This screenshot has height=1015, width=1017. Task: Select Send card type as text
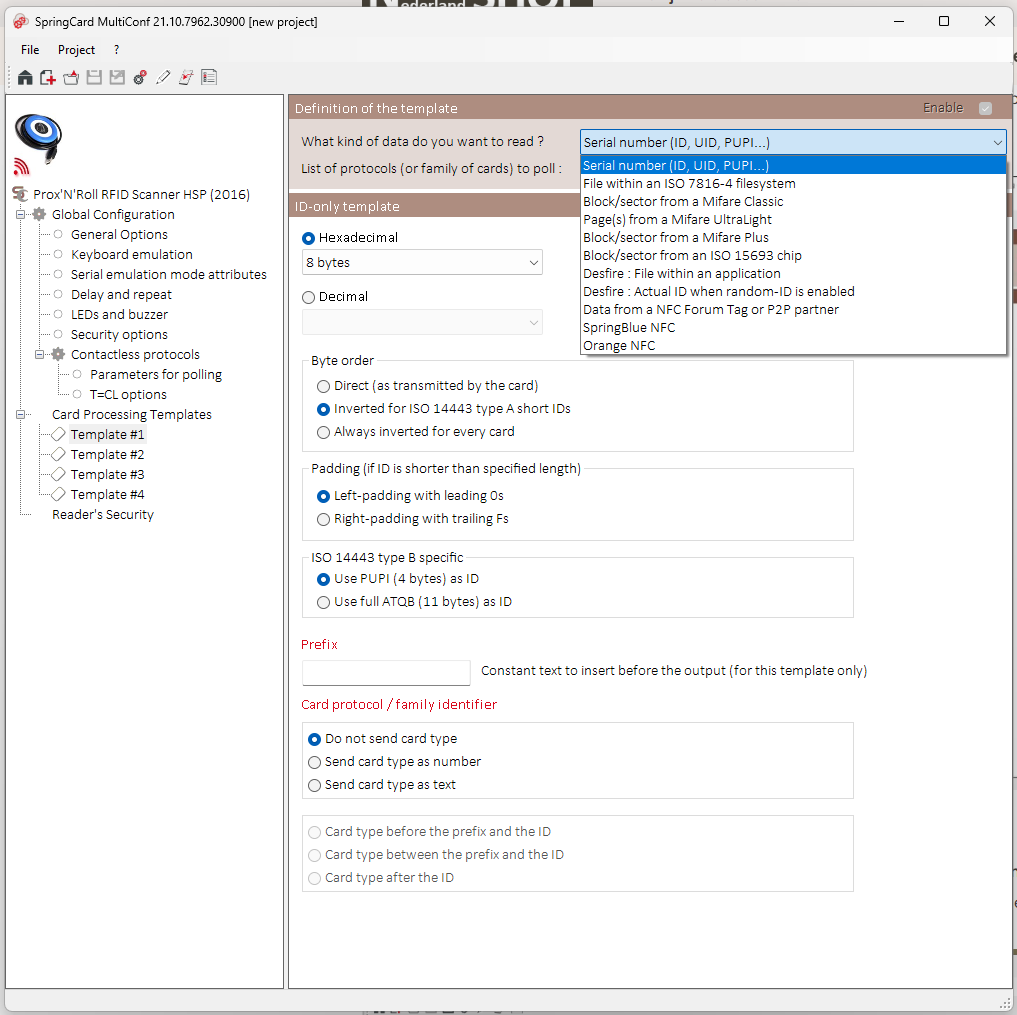(315, 785)
